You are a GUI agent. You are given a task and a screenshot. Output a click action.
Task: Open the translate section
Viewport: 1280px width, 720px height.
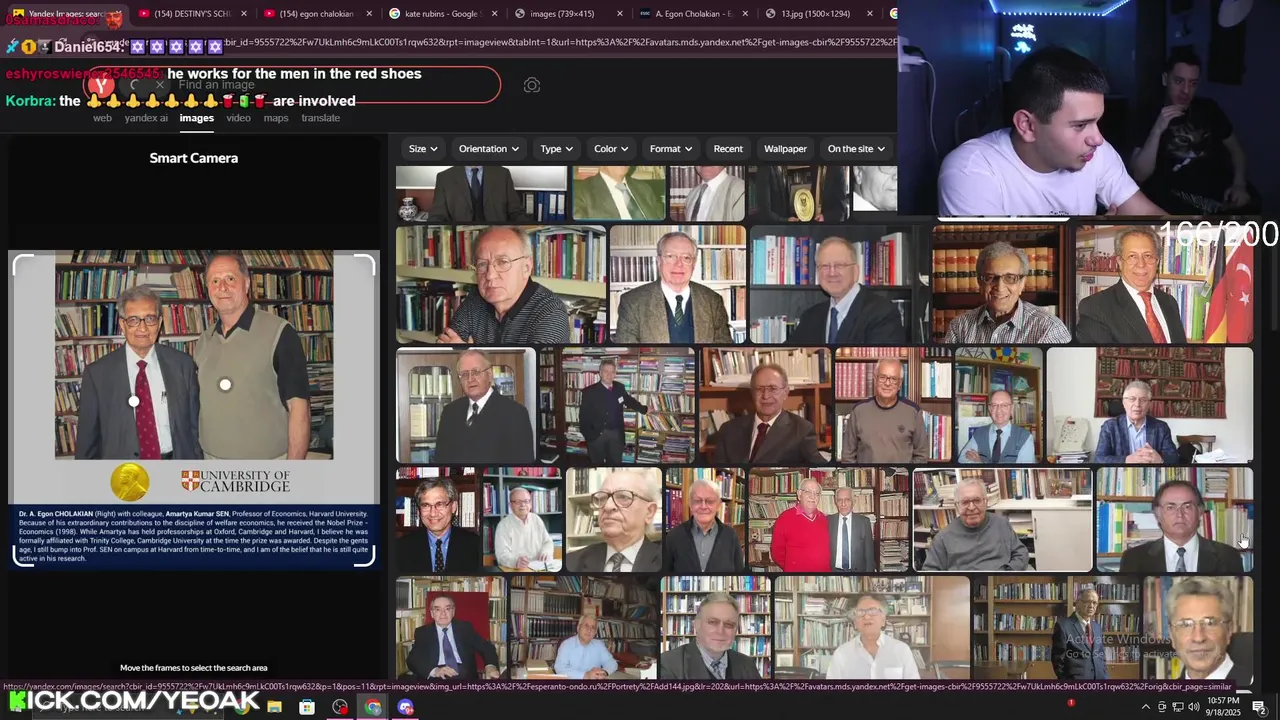pos(321,118)
